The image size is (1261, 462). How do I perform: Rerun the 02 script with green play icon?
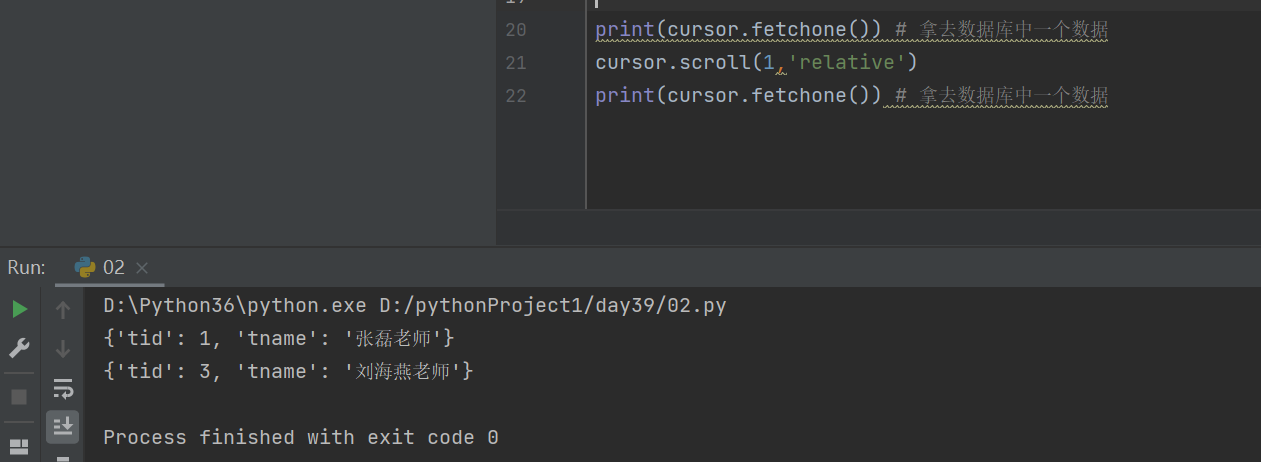(x=19, y=309)
